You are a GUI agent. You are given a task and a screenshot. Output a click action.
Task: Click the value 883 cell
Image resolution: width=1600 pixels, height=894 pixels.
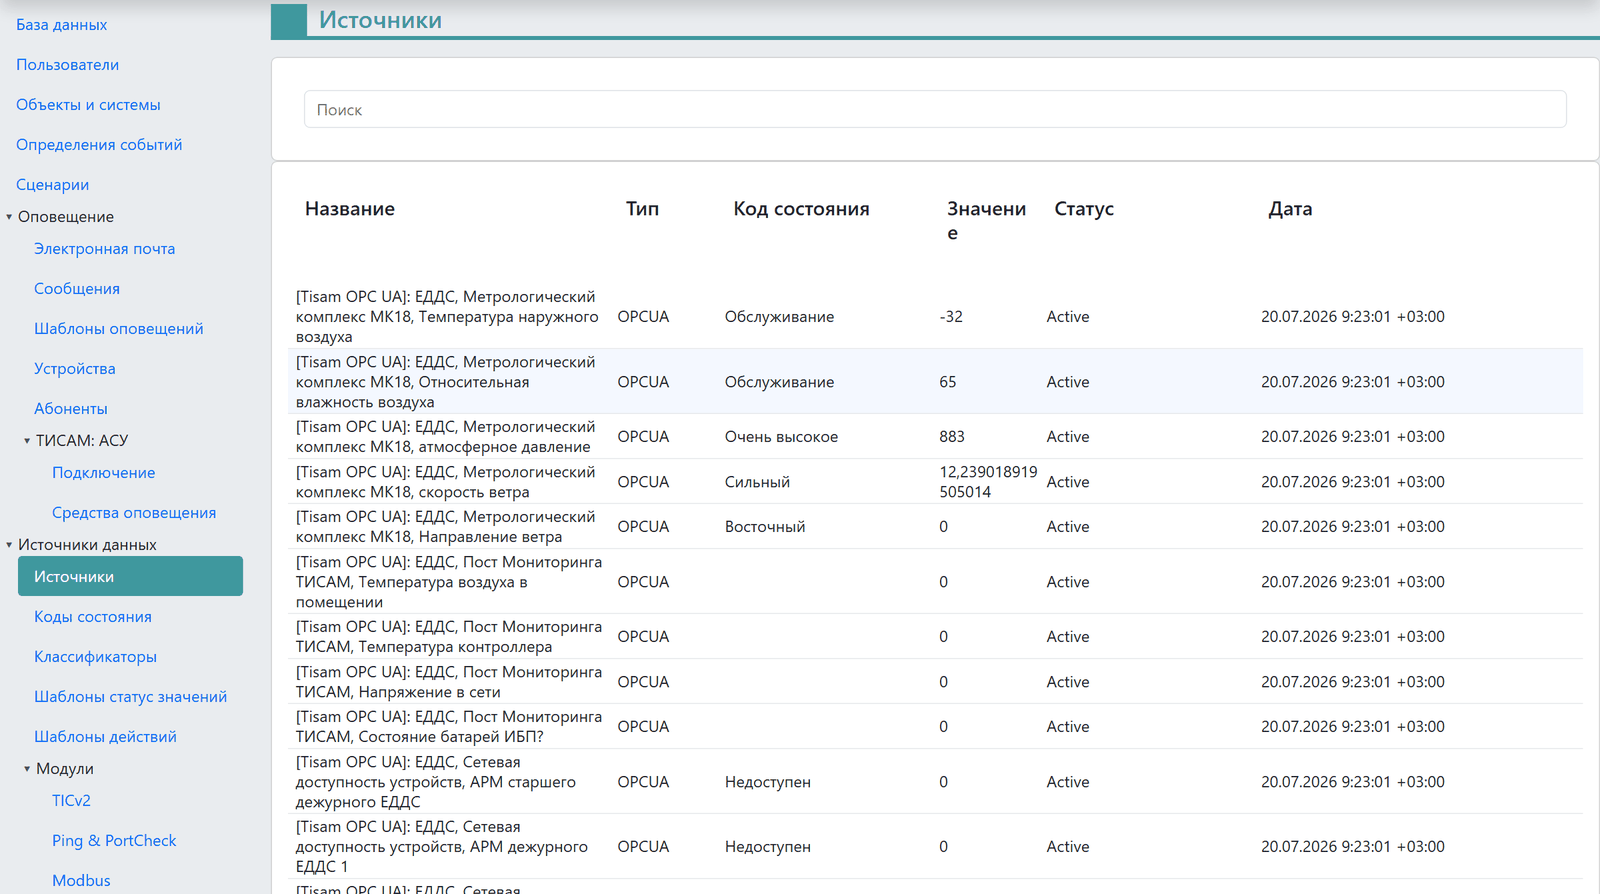952,436
